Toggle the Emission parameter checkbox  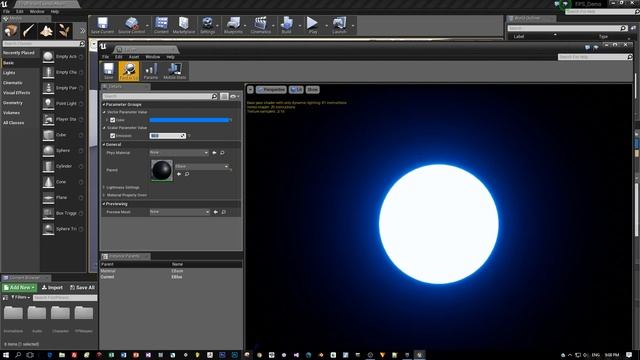[113, 136]
